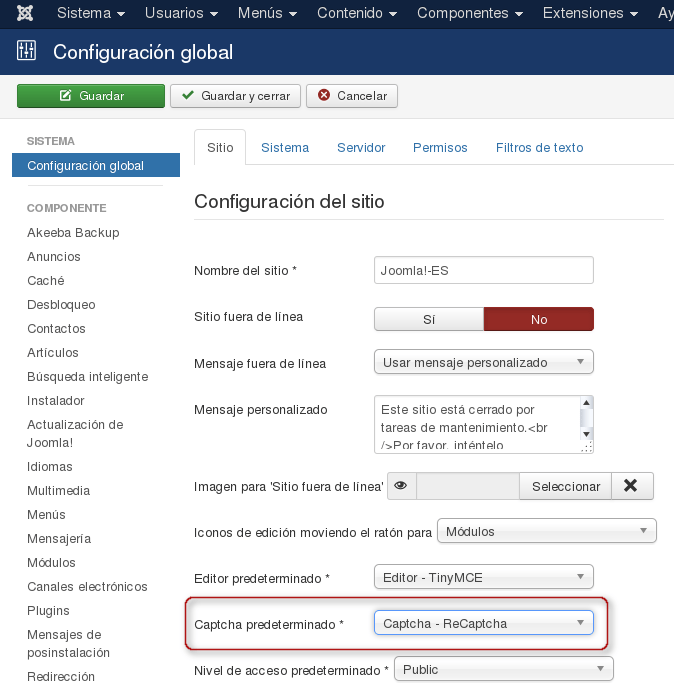
Task: Open Akeeba Backup in the sidebar
Action: pos(73,233)
